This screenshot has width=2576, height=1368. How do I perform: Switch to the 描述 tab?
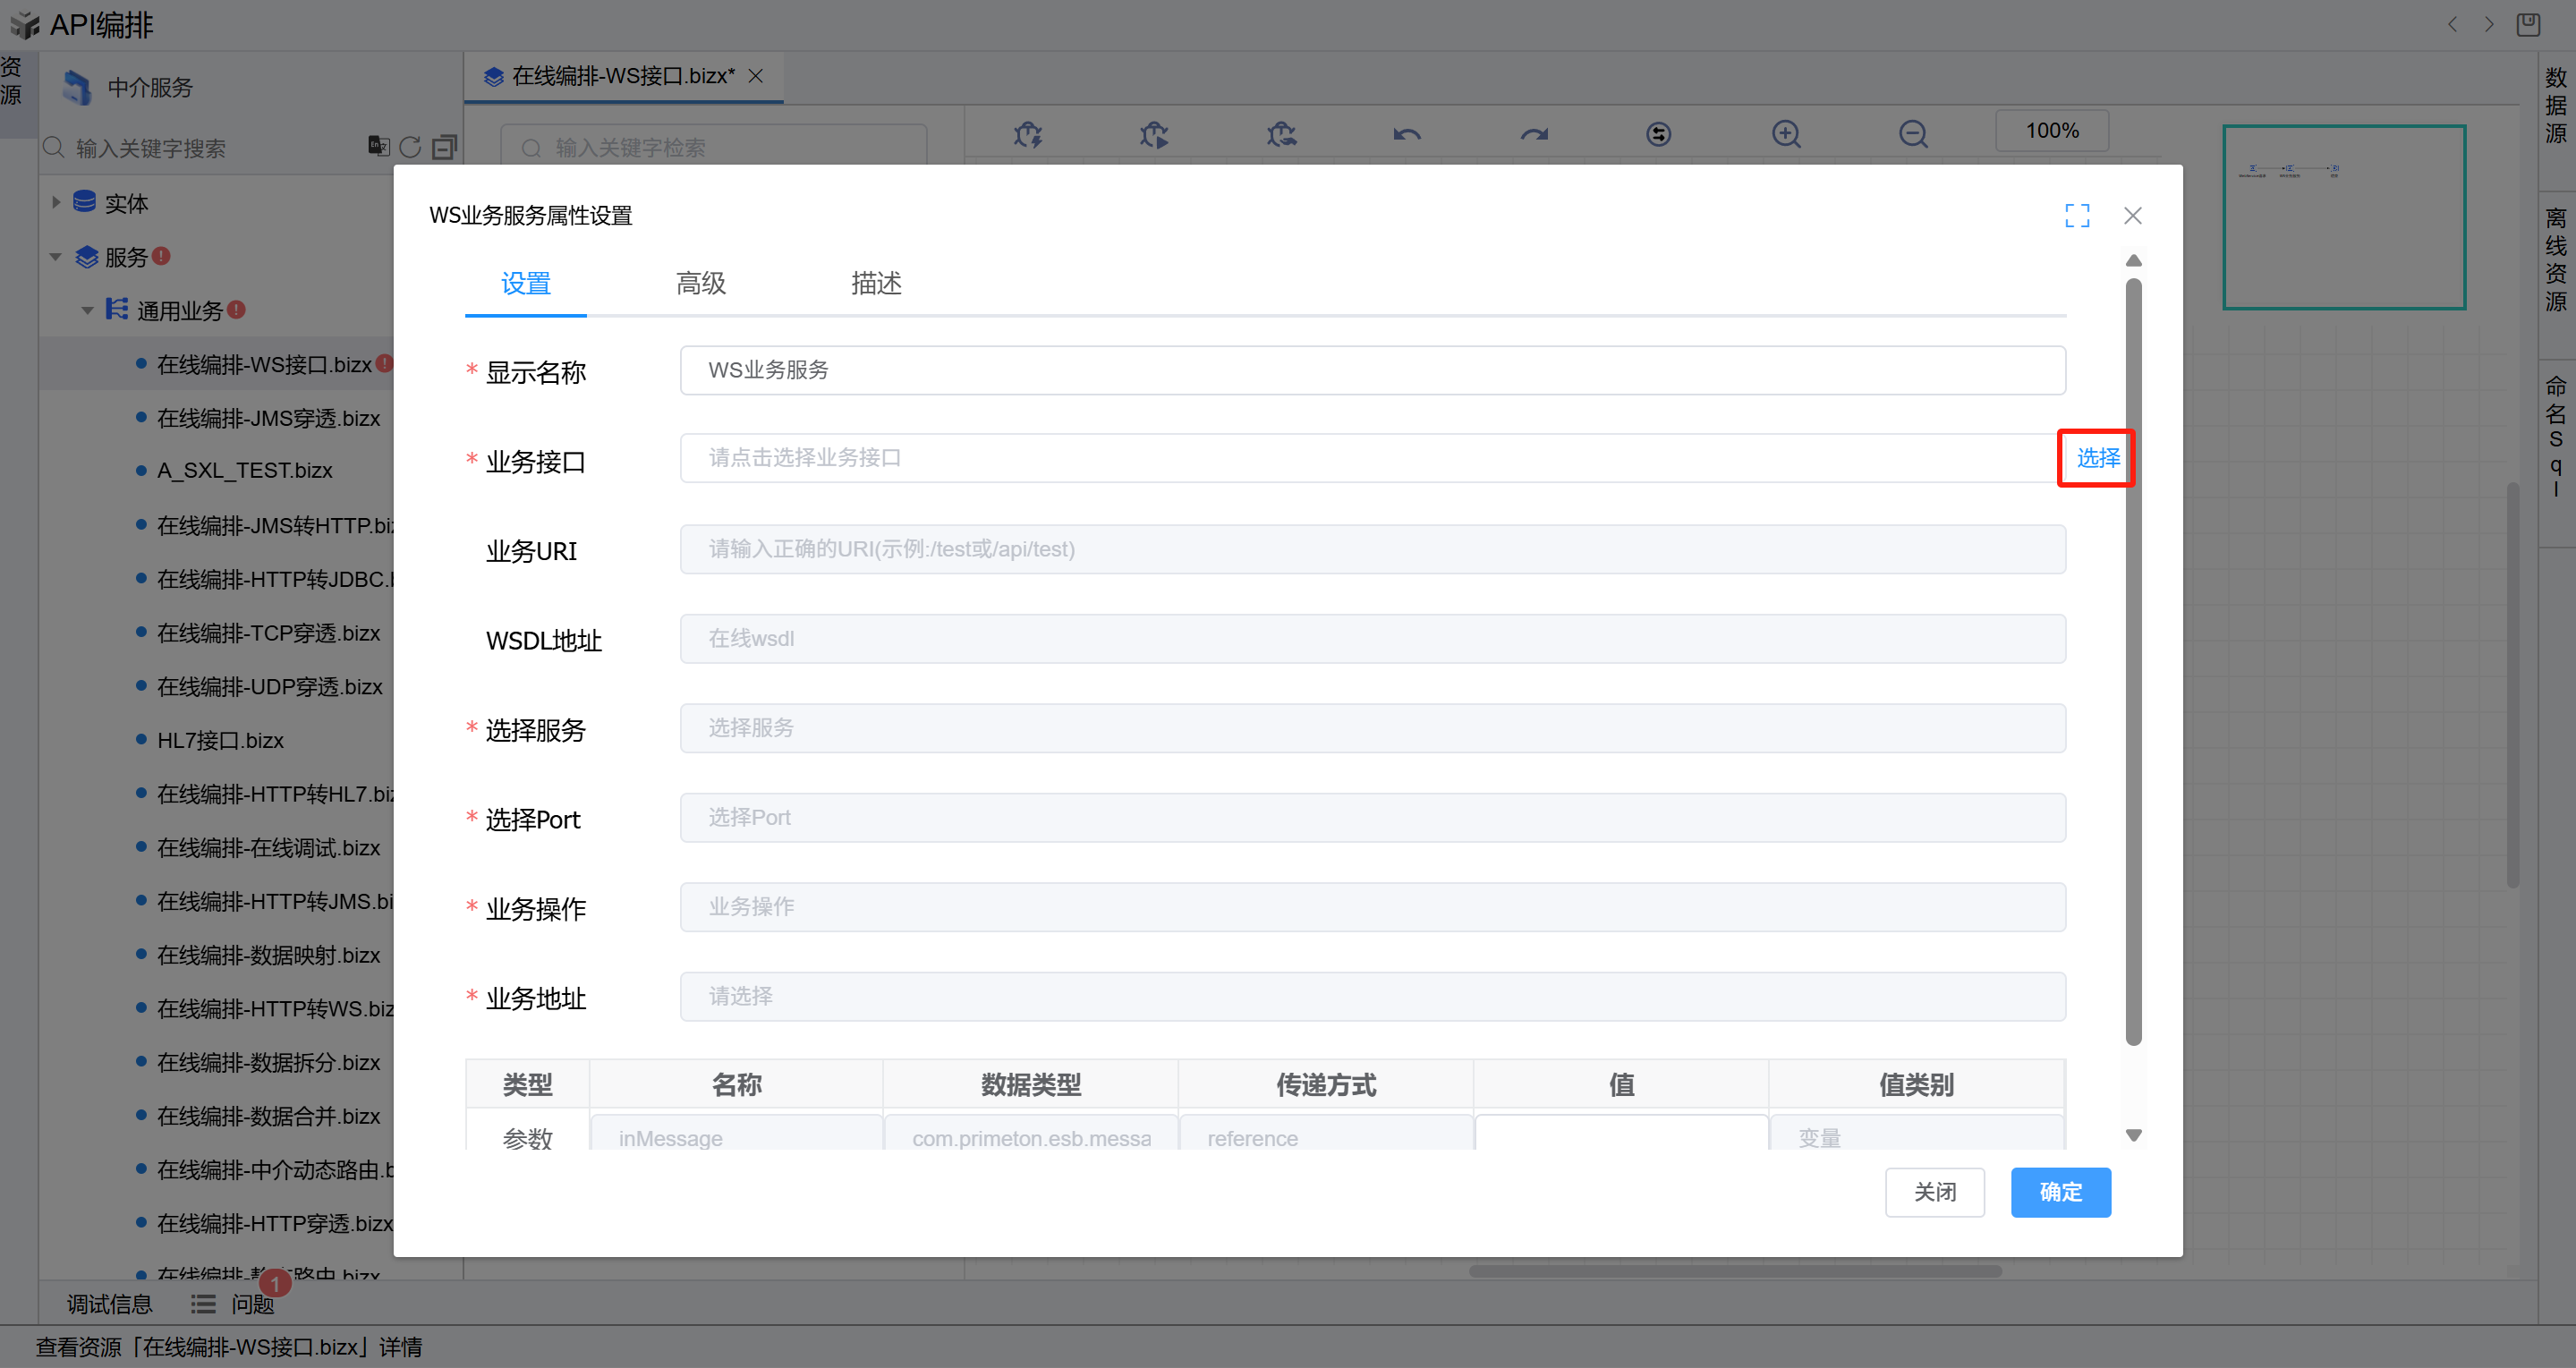[x=876, y=284]
